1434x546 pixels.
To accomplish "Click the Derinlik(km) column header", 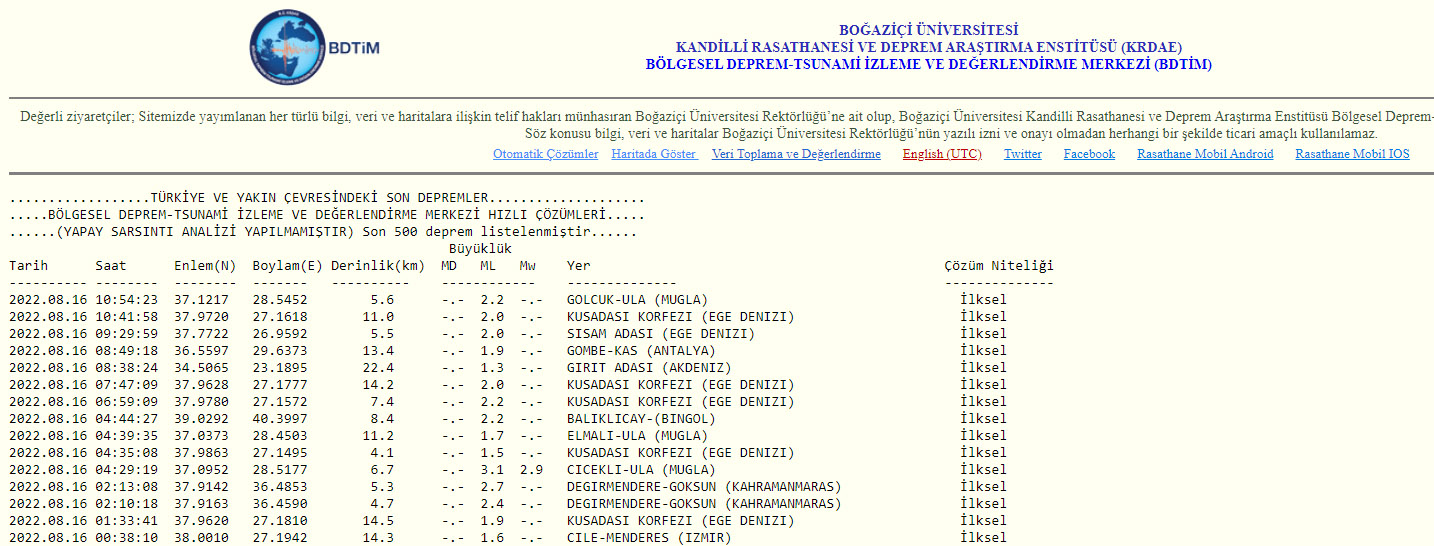I will click(377, 266).
